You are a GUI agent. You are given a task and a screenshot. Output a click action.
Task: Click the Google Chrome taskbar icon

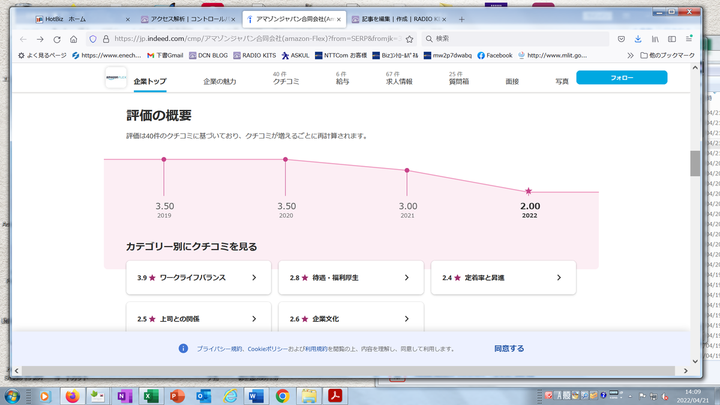point(283,396)
